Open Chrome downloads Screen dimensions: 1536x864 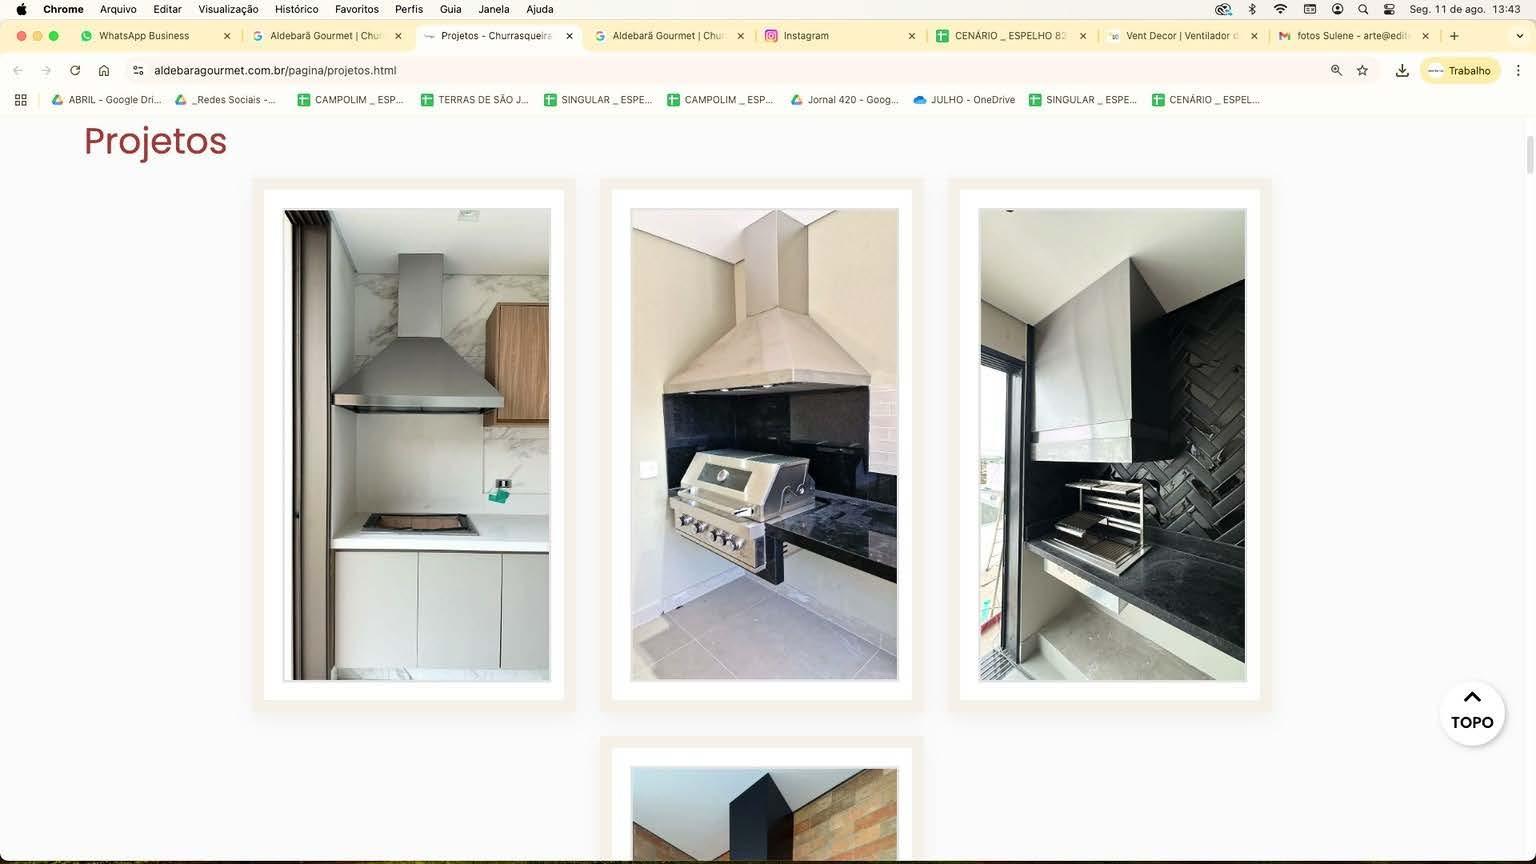pos(1402,70)
